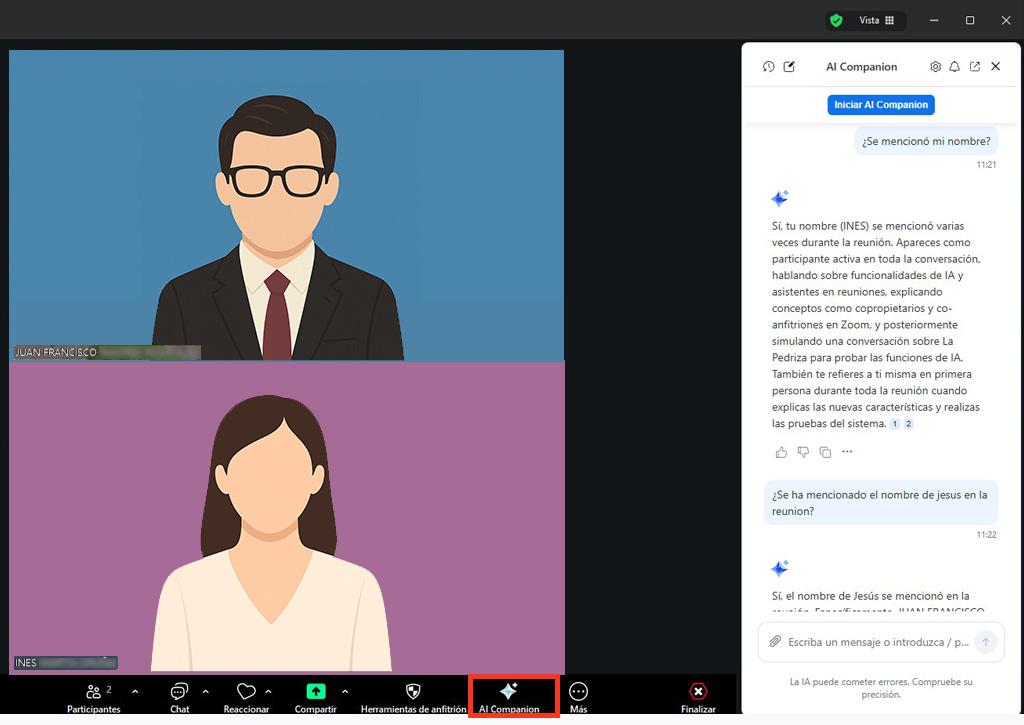Open citation reference 1
This screenshot has width=1024, height=725.
point(895,424)
